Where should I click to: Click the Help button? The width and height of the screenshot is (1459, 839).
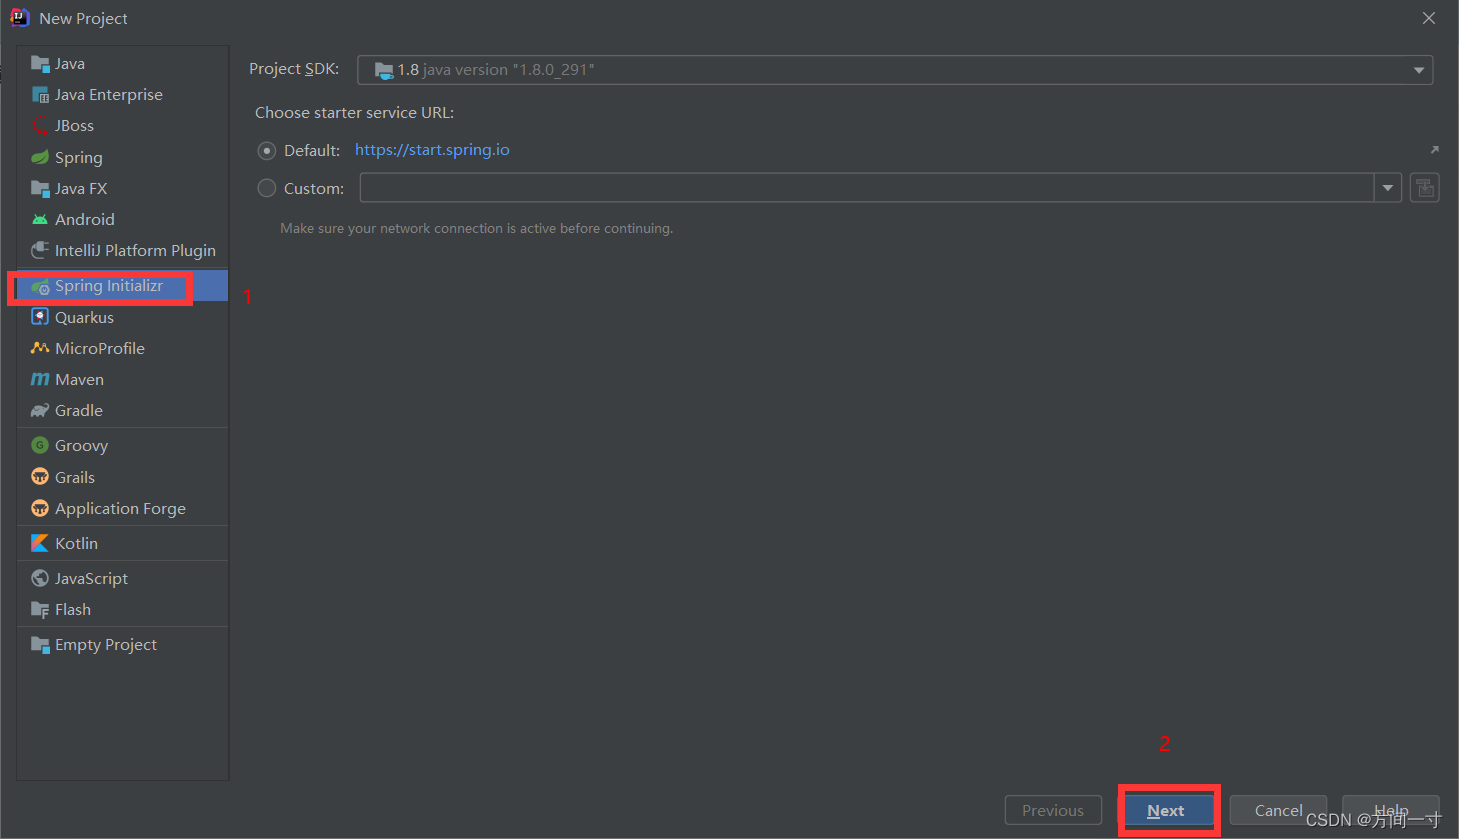point(1391,811)
